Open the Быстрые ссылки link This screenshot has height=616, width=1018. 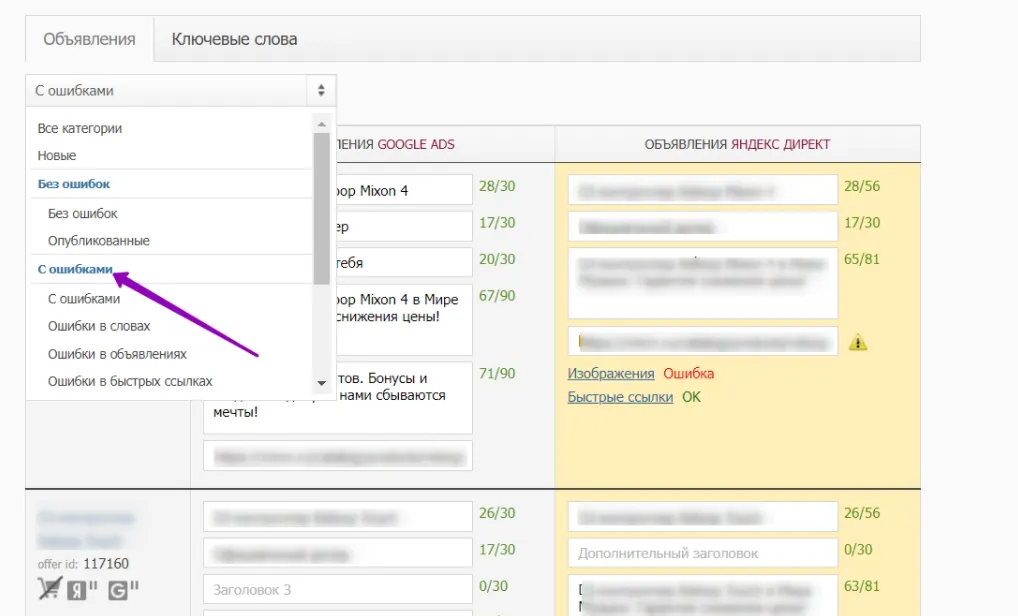620,397
